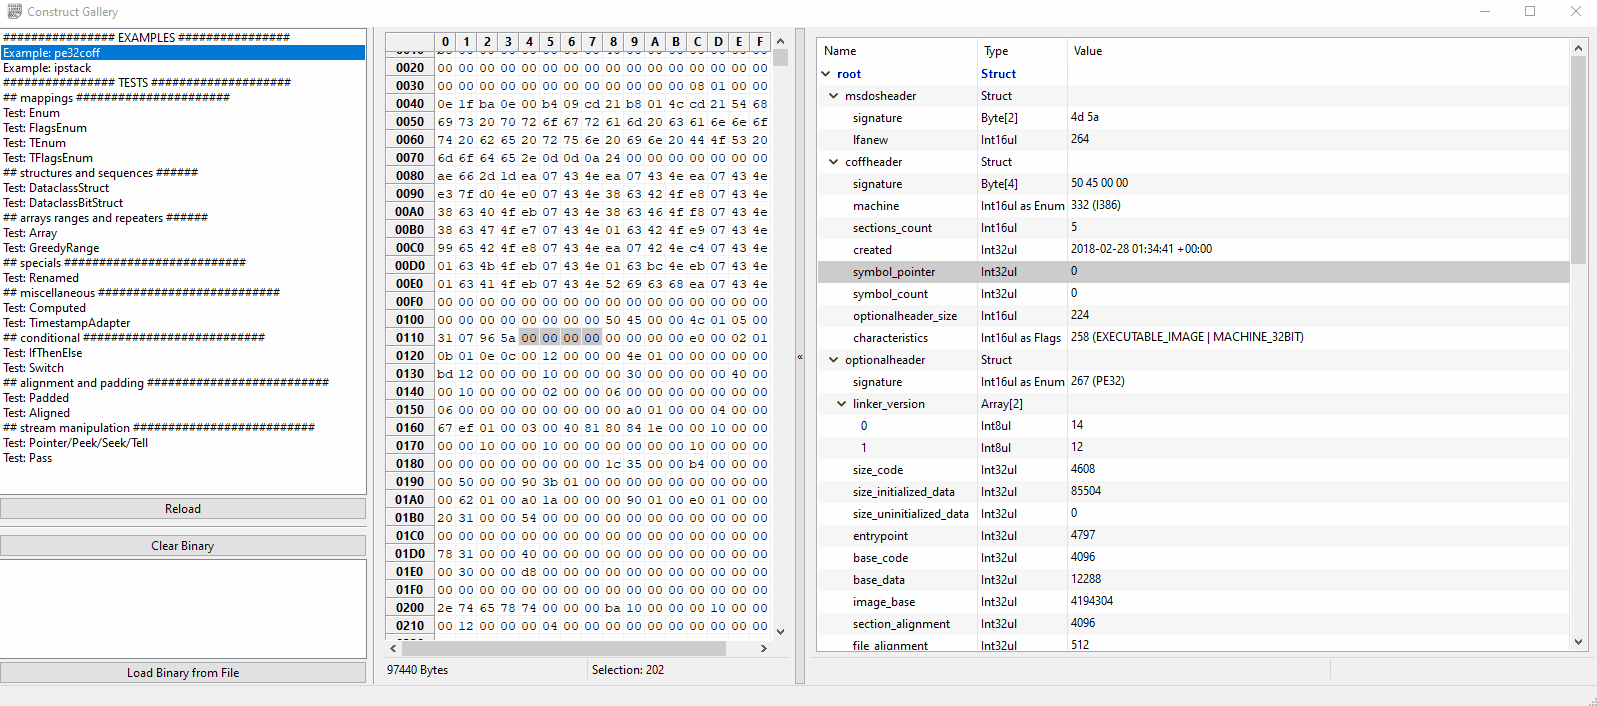
Task: Select Example: ipstack in gallery list
Action: [x=47, y=68]
